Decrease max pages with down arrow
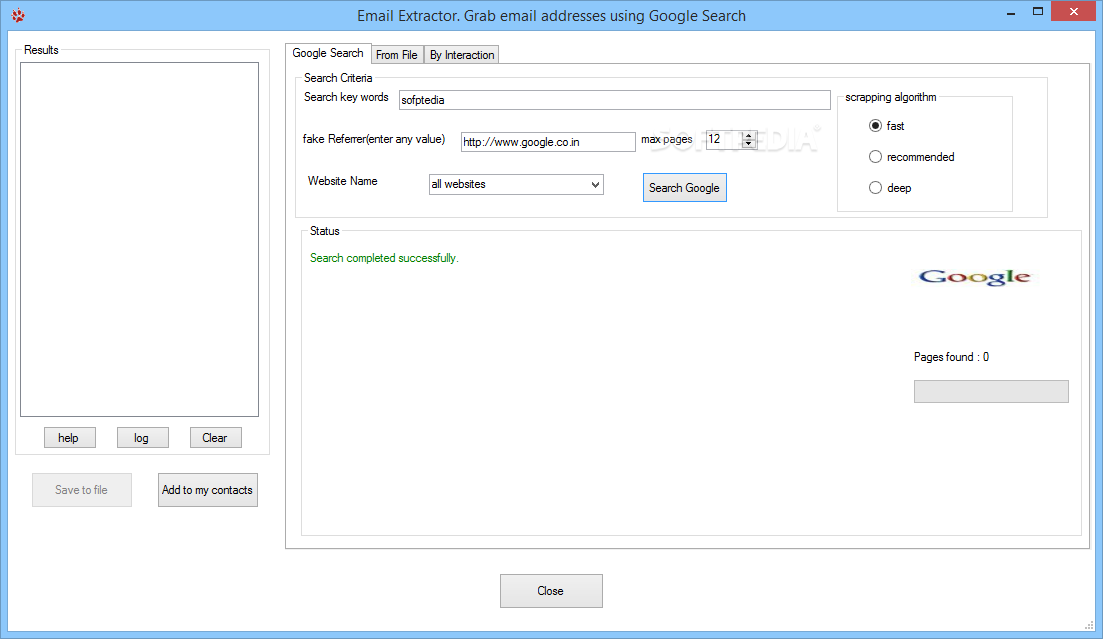Viewport: 1103px width, 639px height. tap(748, 144)
